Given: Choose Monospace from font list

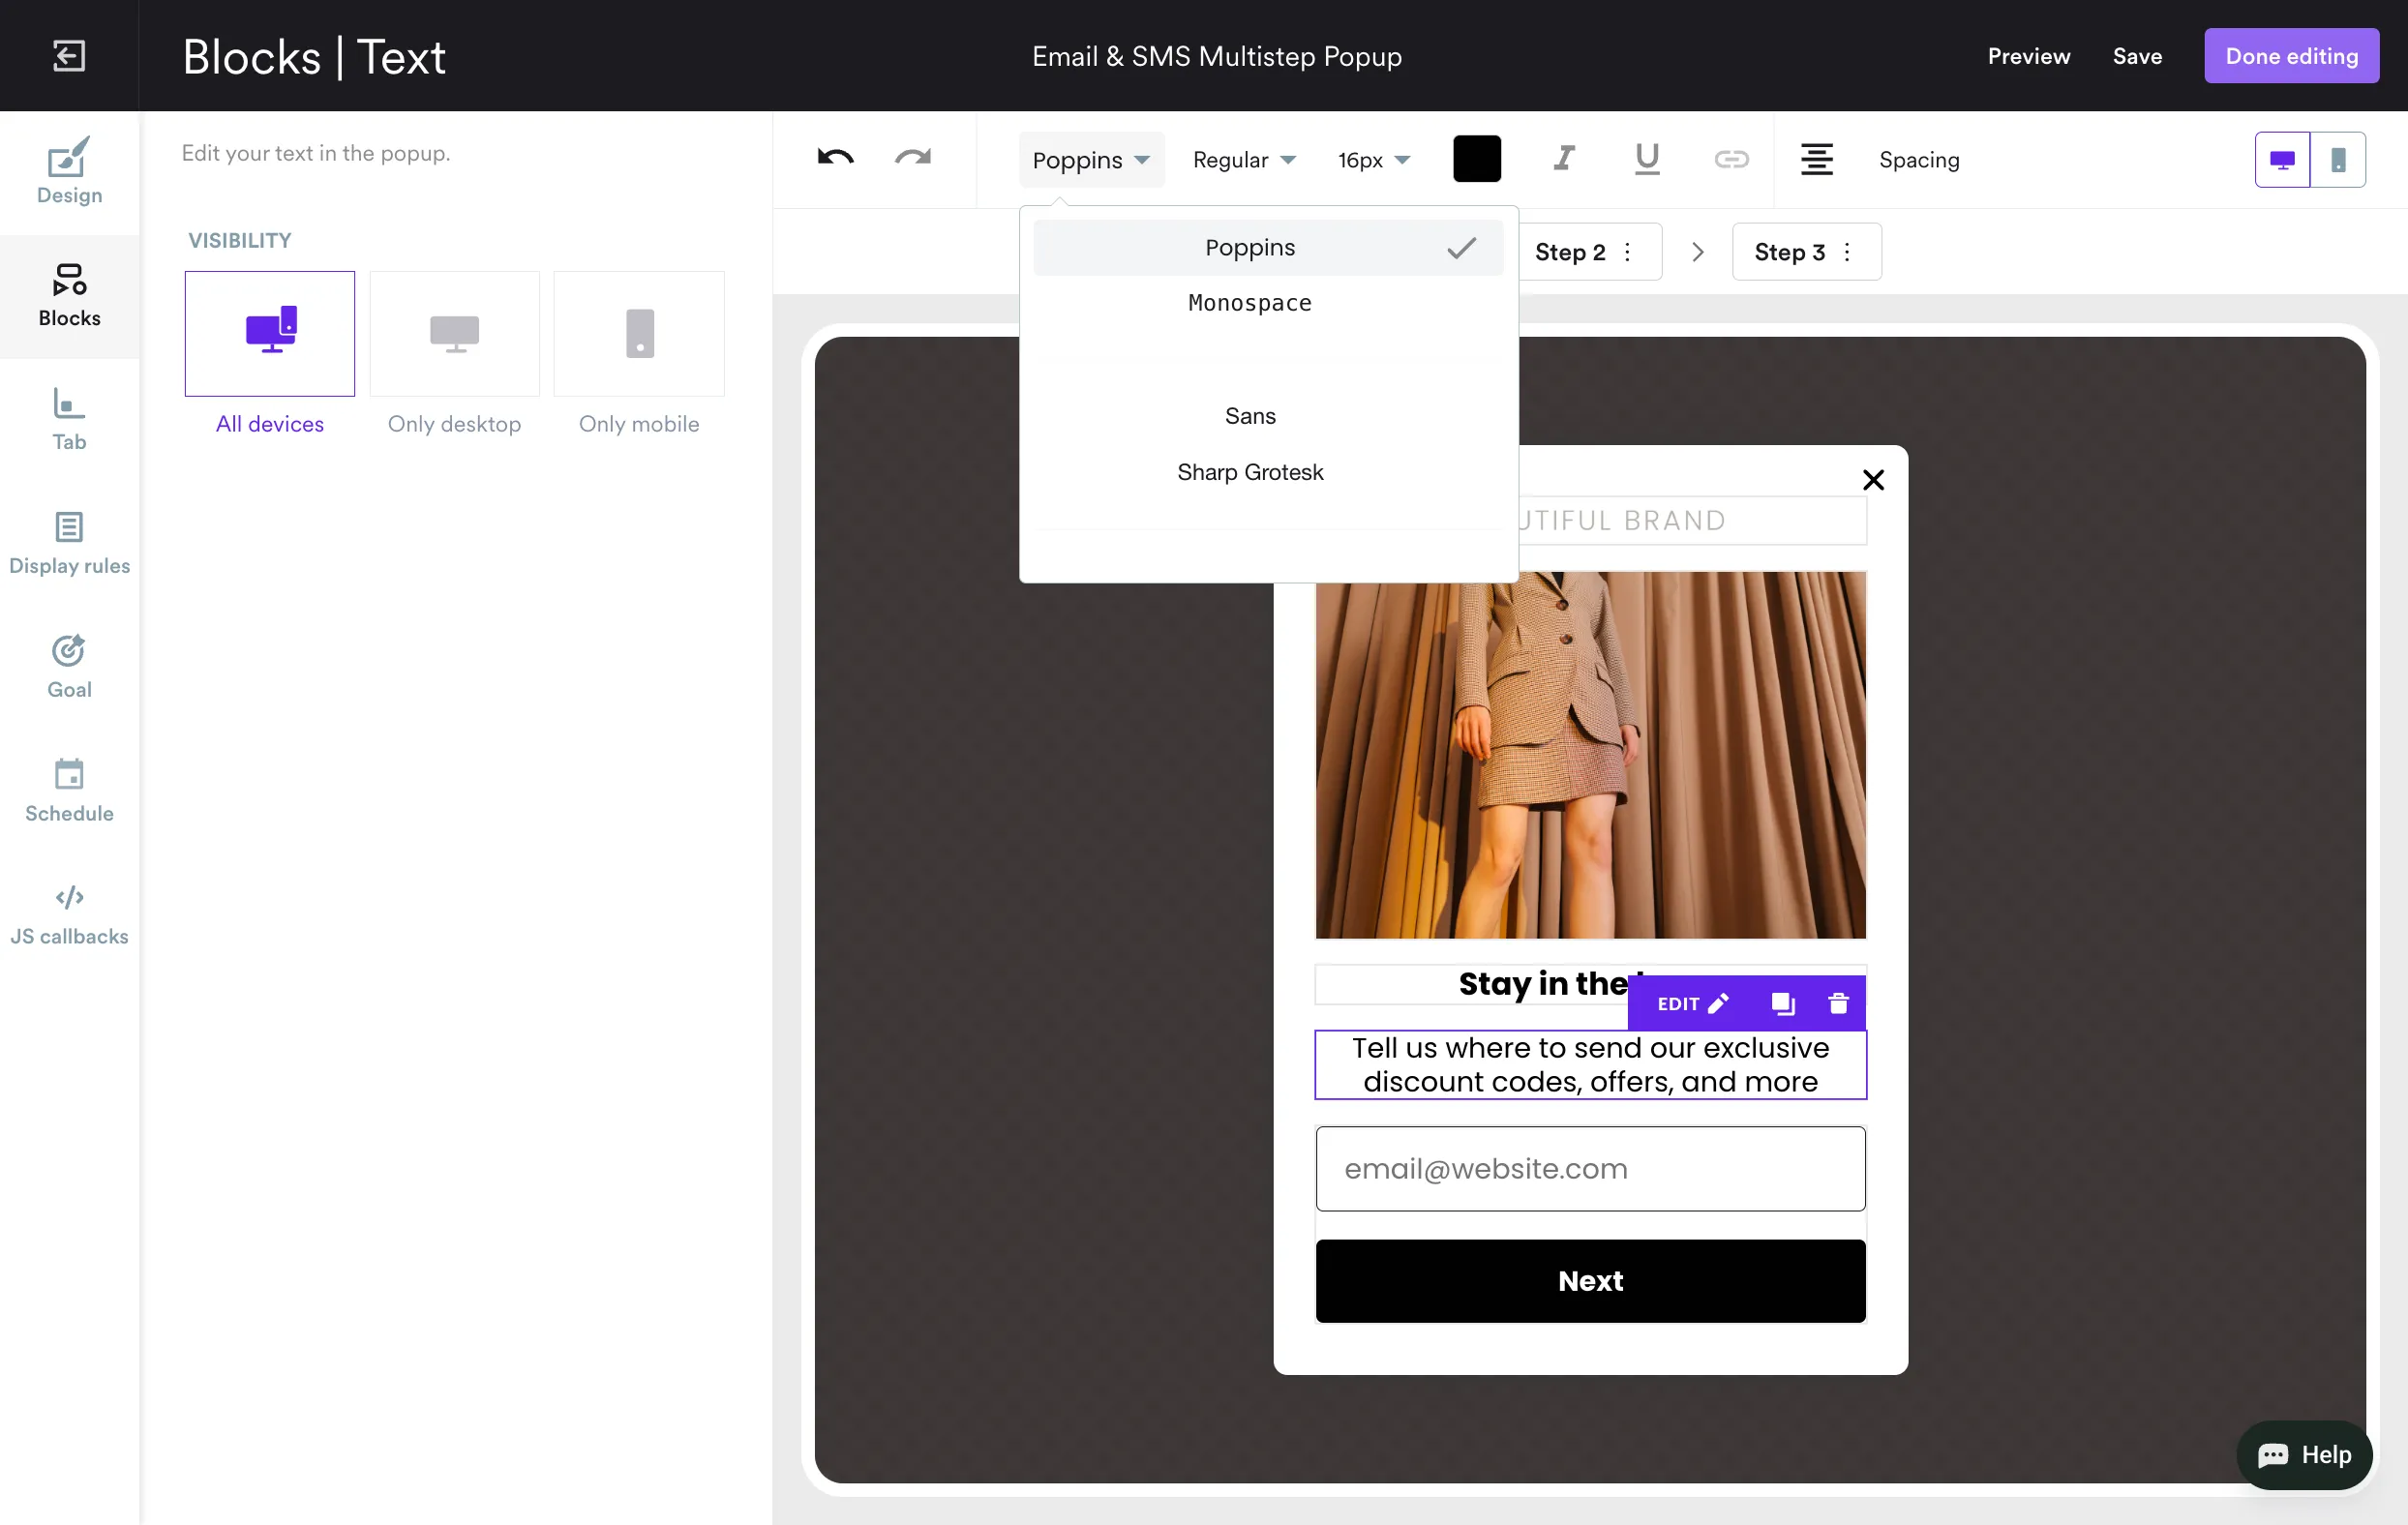Looking at the screenshot, I should pos(1249,303).
